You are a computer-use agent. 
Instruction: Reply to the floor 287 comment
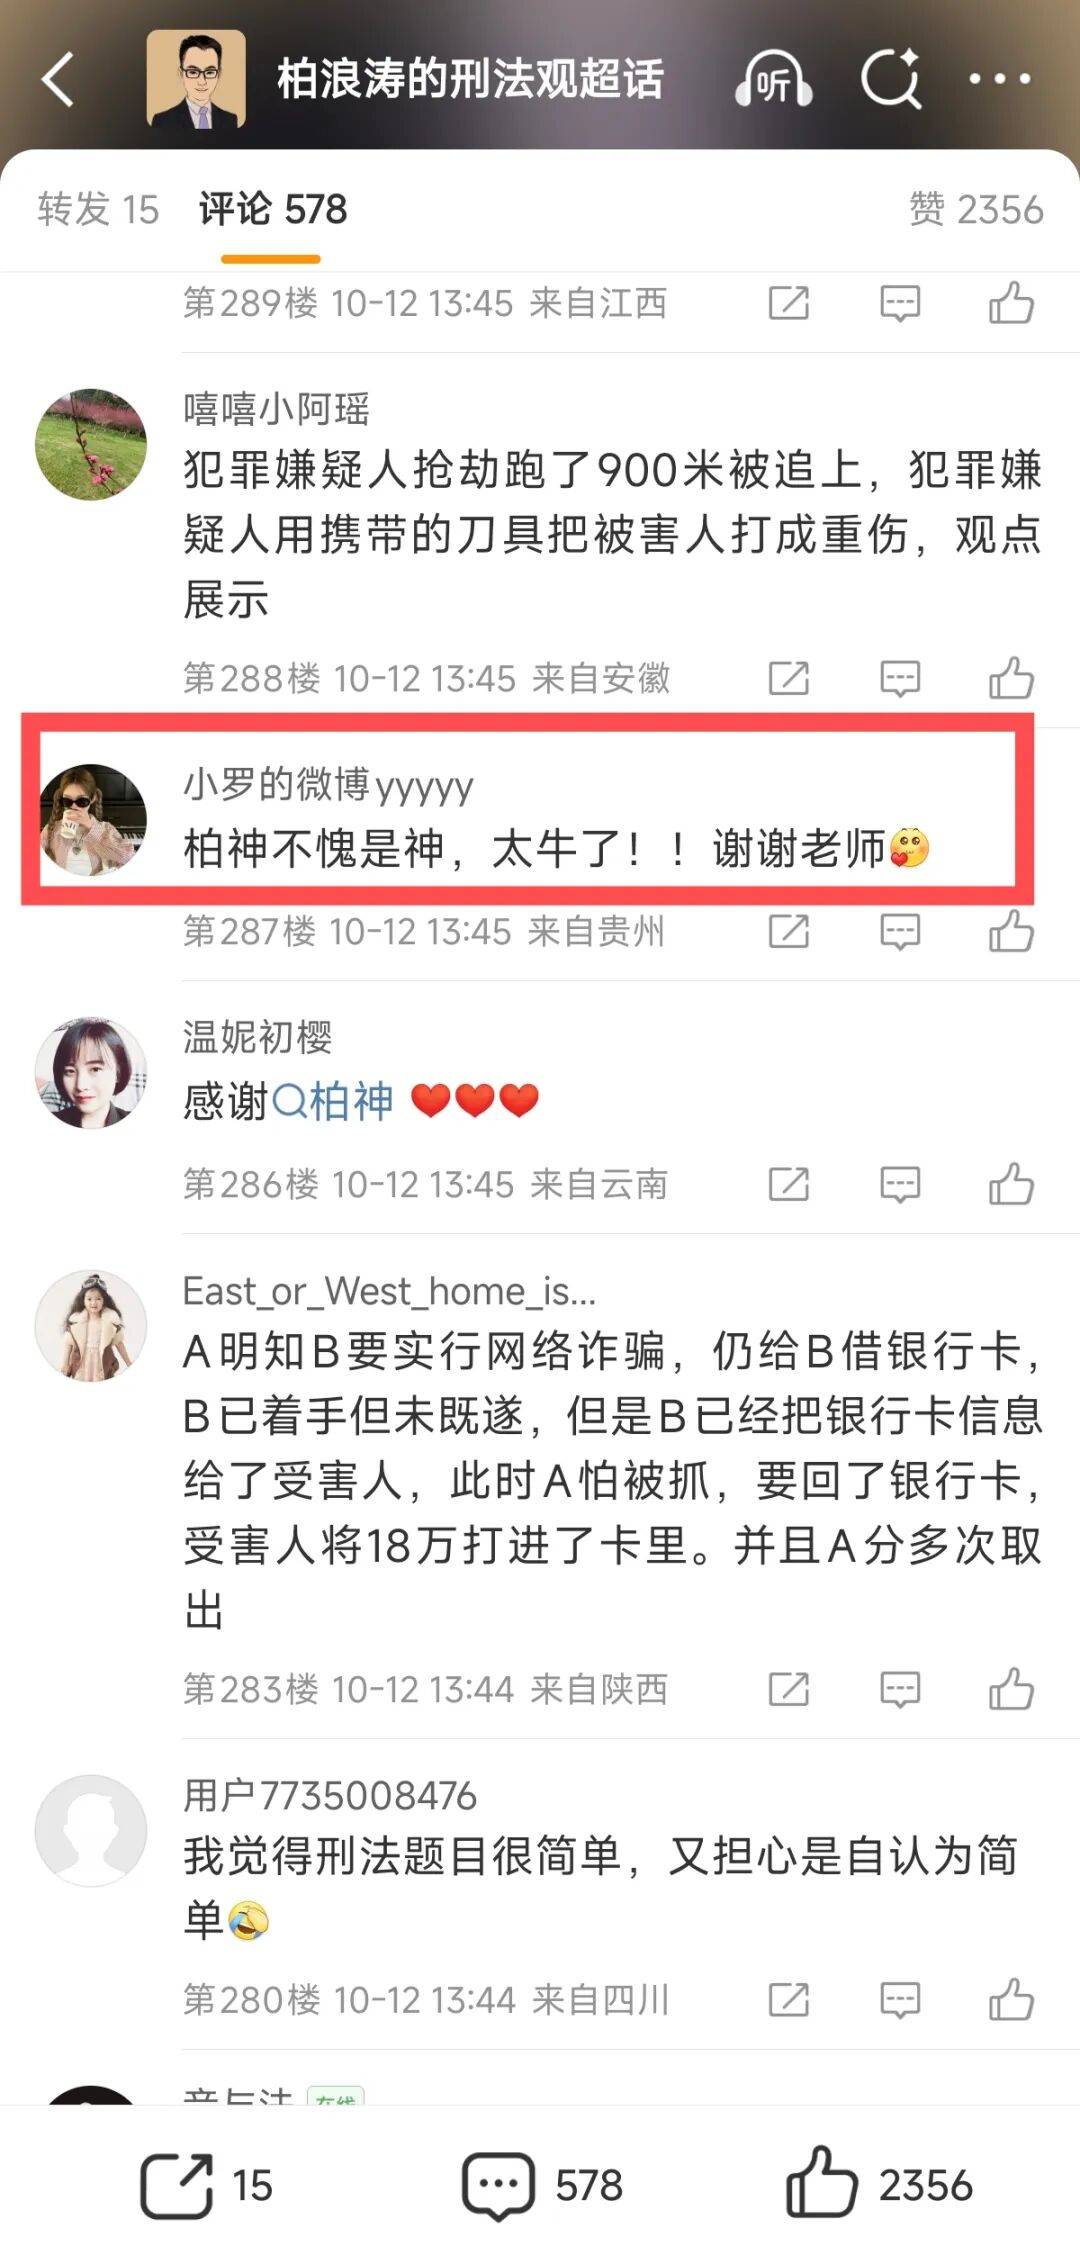point(900,932)
